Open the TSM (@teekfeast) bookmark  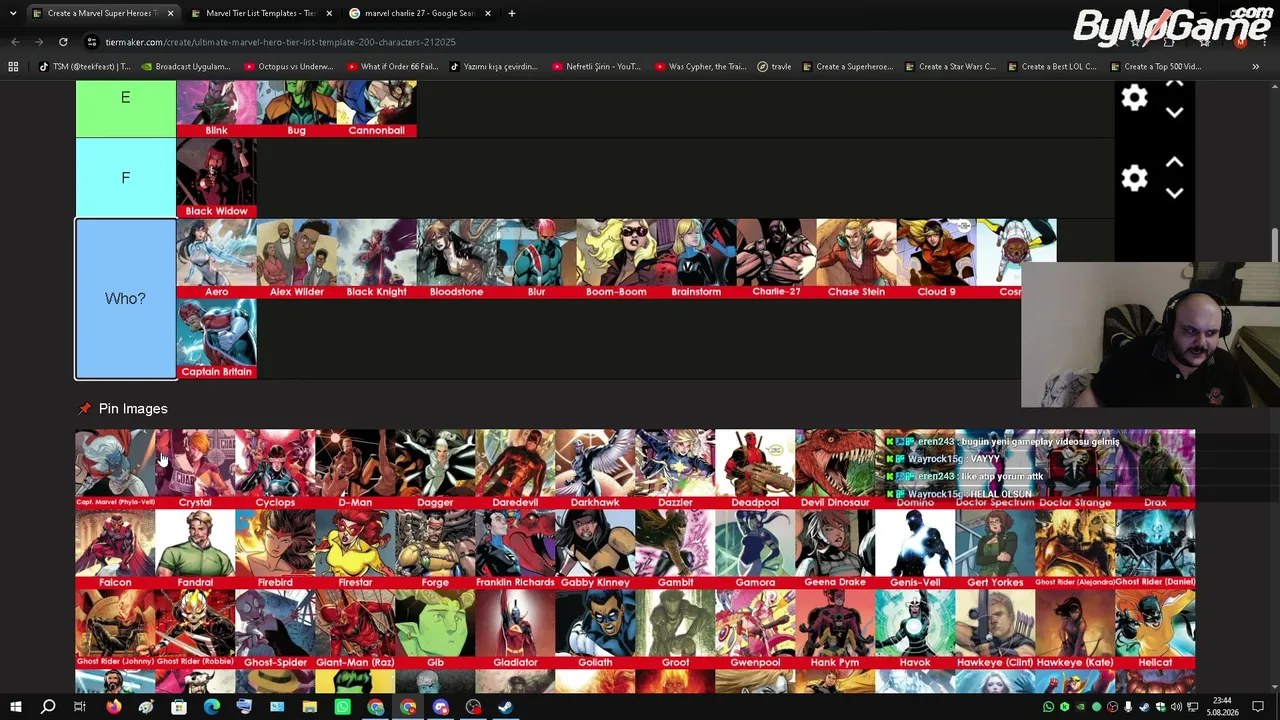click(84, 67)
